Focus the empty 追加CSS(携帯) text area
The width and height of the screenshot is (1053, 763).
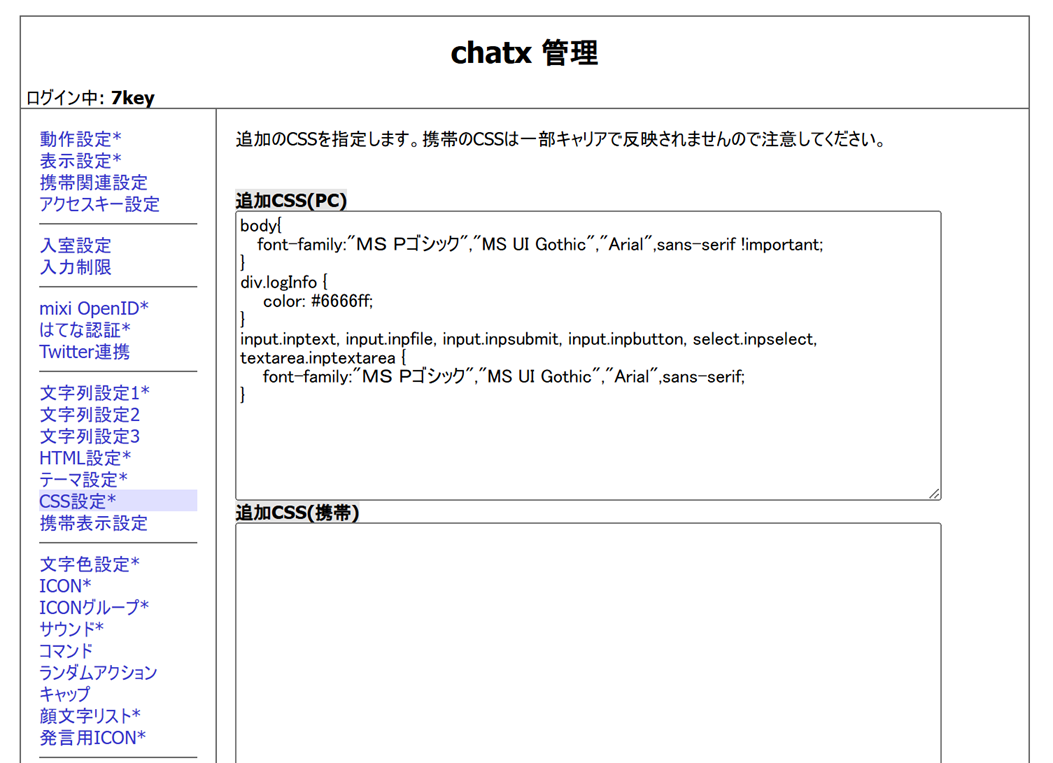pyautogui.click(x=588, y=640)
